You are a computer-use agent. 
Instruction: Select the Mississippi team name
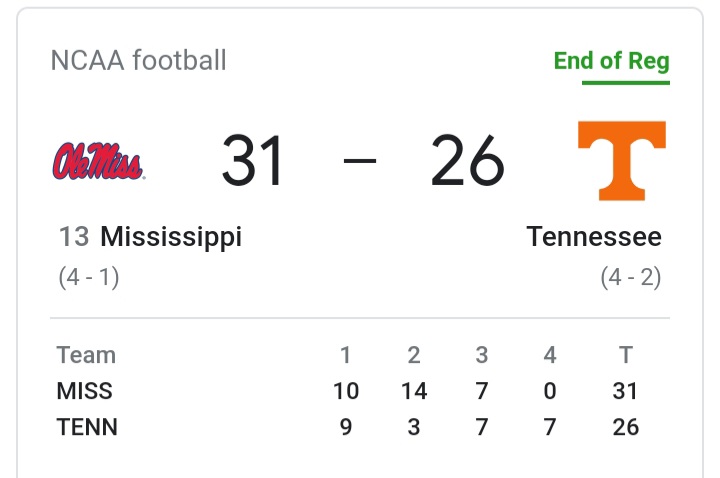click(171, 237)
